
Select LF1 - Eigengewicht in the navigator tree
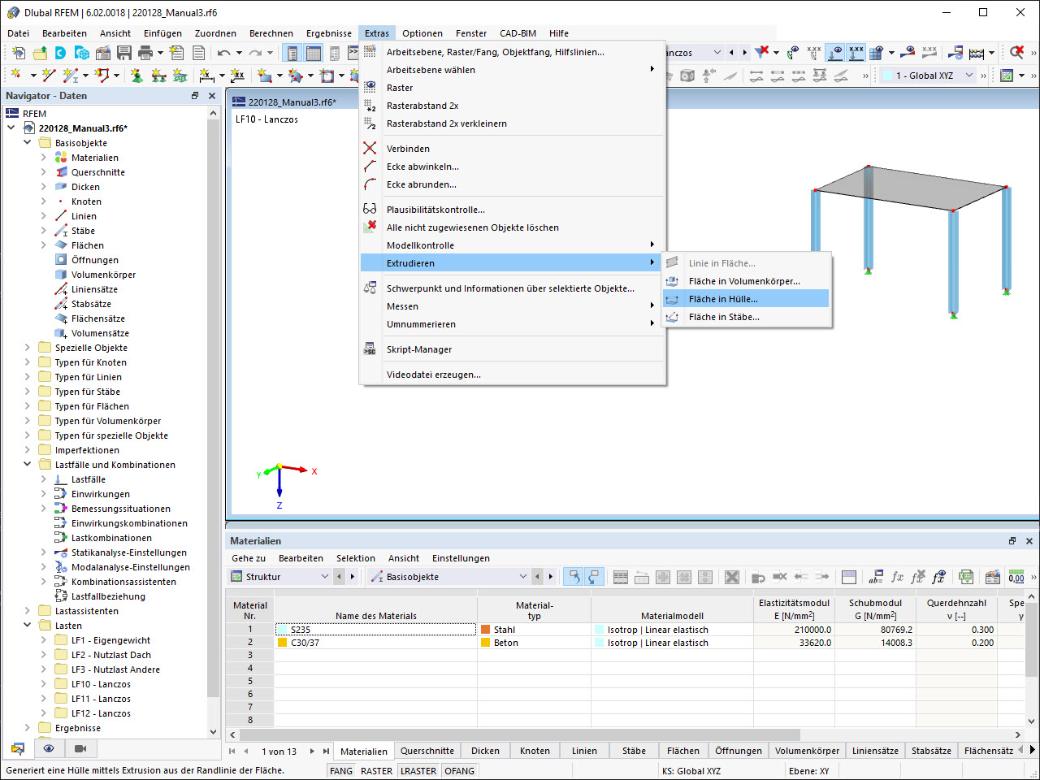tap(110, 640)
